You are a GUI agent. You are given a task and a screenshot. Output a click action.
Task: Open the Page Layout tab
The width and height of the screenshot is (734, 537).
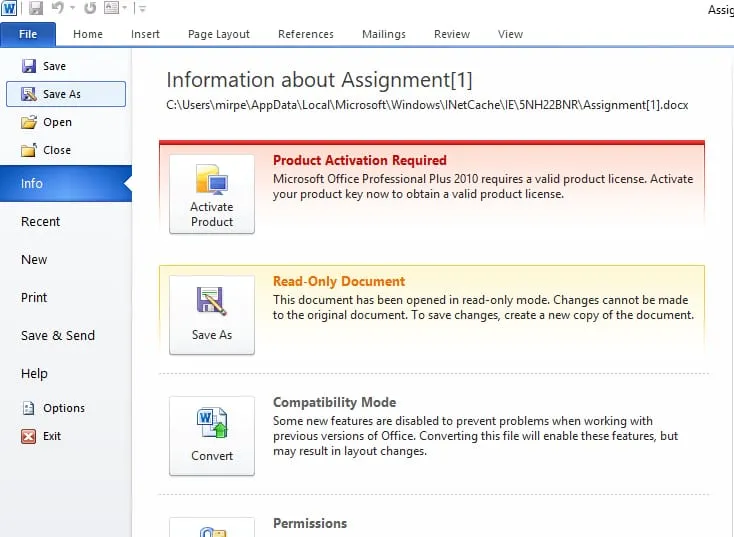pyautogui.click(x=219, y=34)
